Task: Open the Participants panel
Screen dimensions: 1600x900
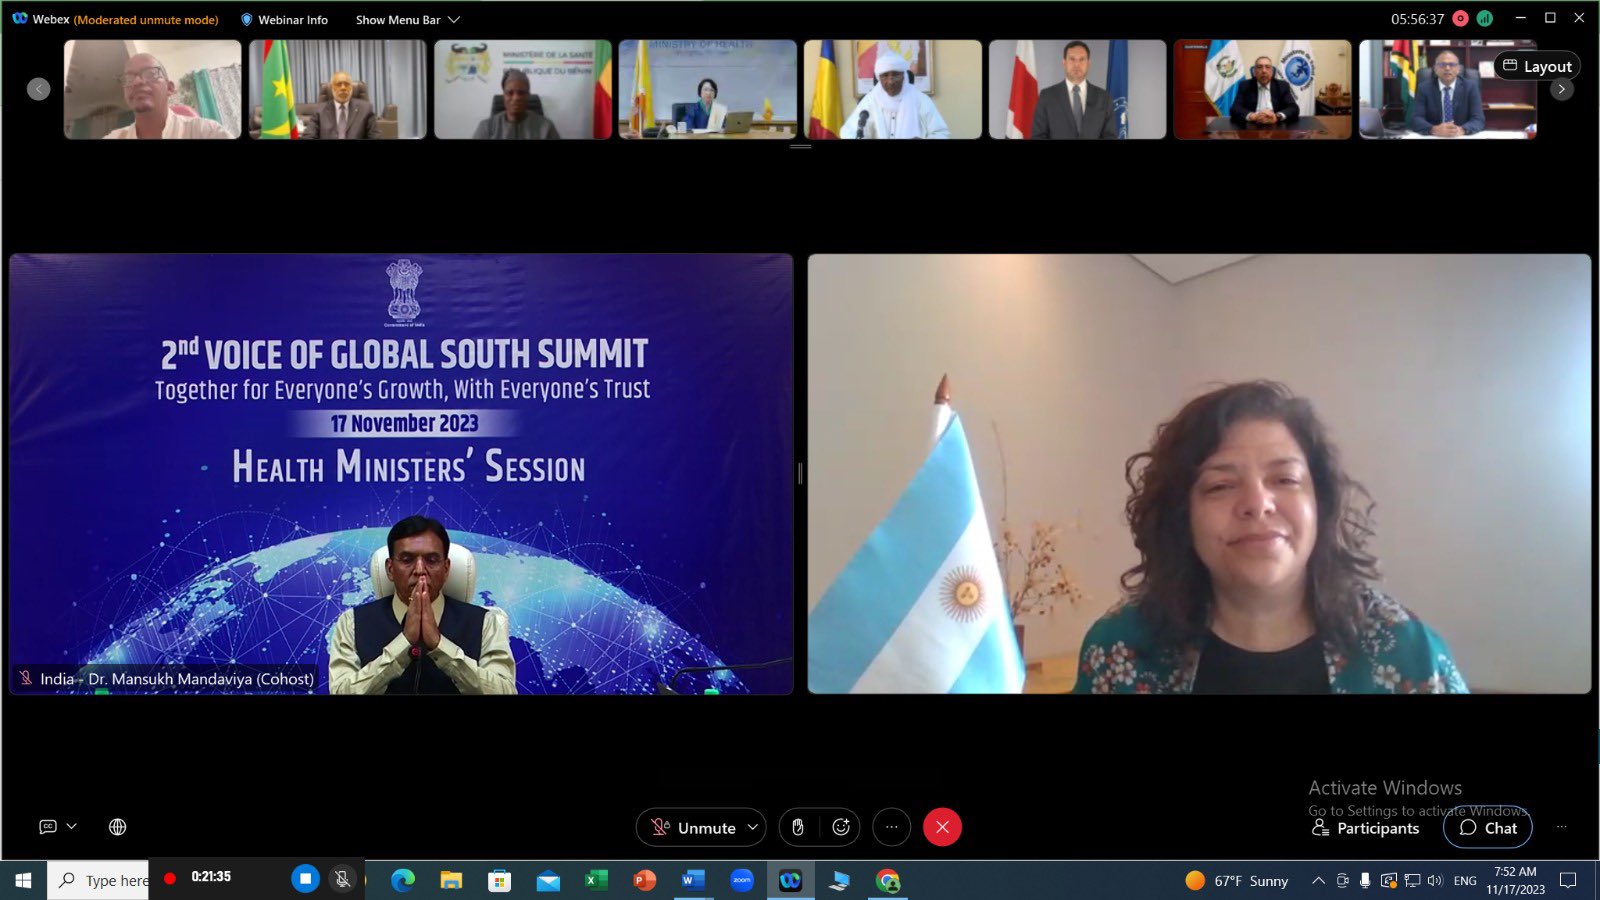Action: (x=1365, y=828)
